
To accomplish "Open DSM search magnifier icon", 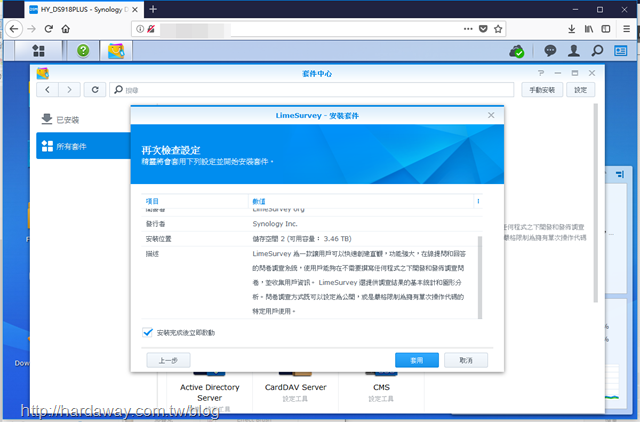I will (597, 51).
